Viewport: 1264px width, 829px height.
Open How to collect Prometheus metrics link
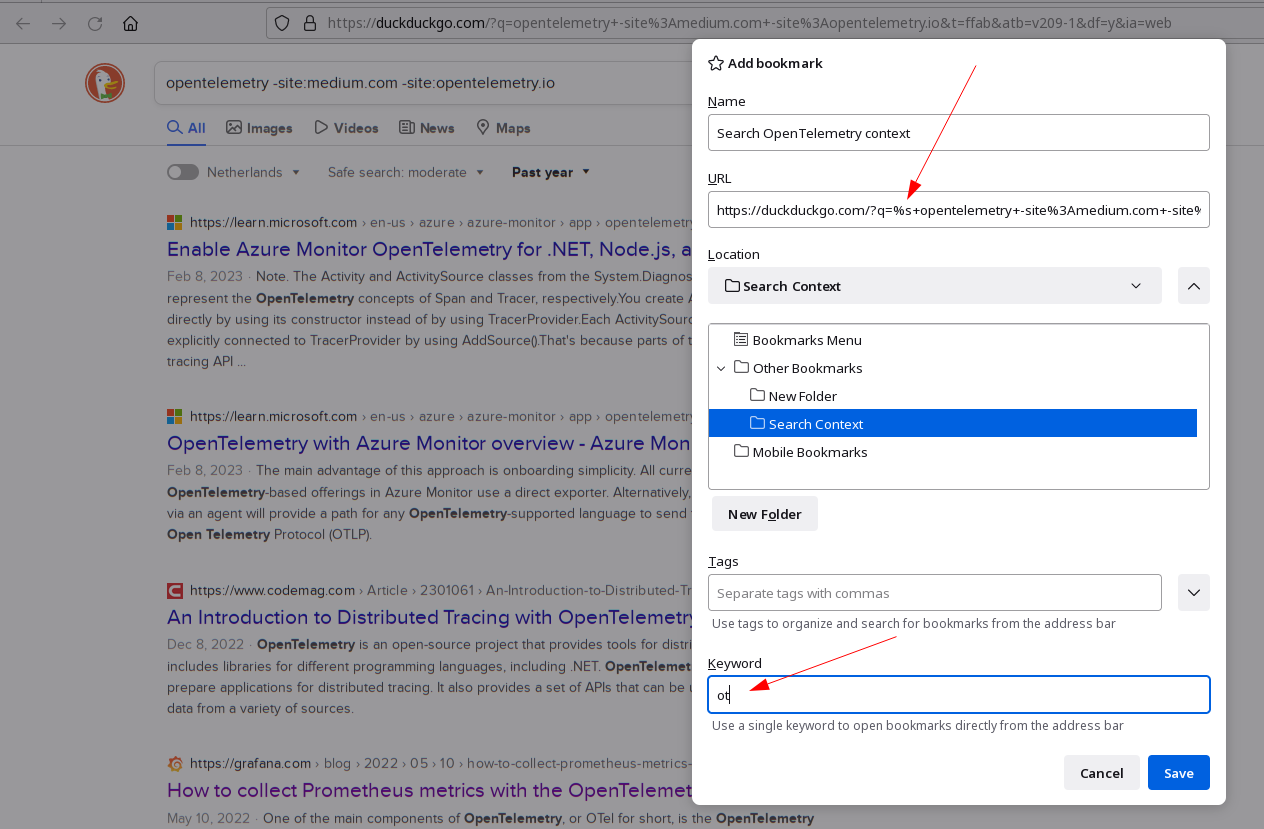pos(430,790)
